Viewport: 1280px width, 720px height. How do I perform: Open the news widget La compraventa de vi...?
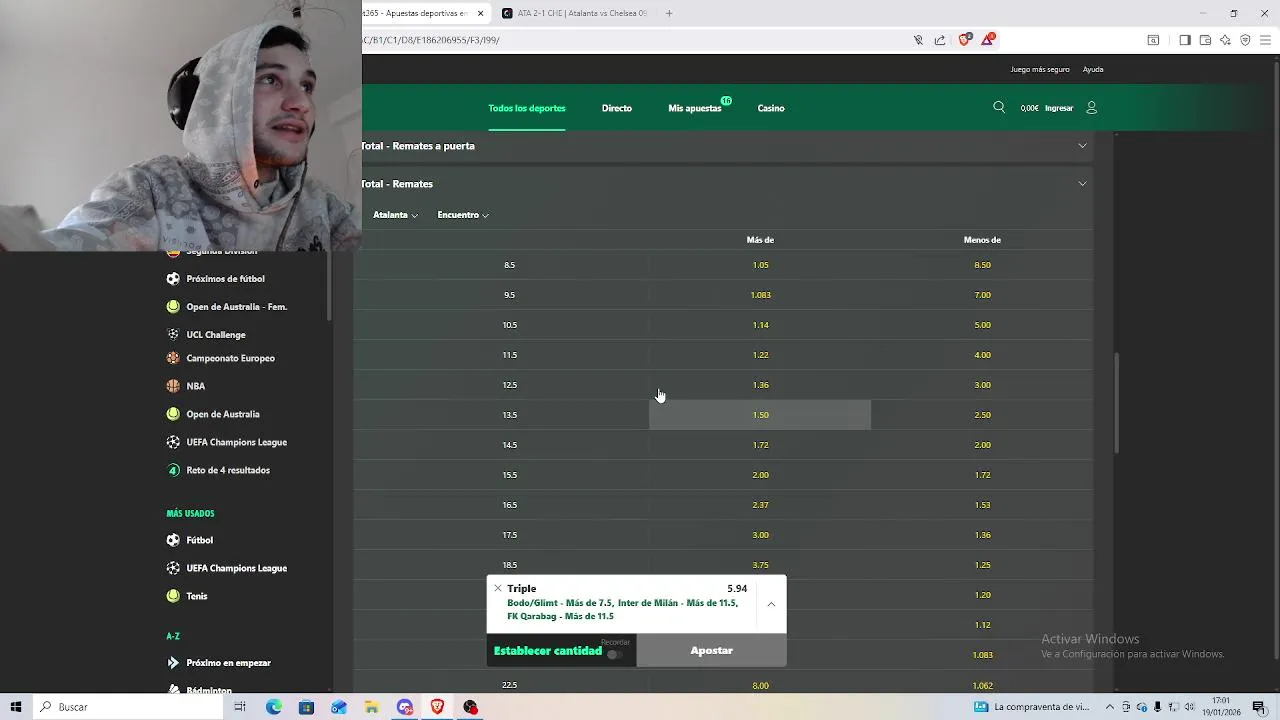1031,707
